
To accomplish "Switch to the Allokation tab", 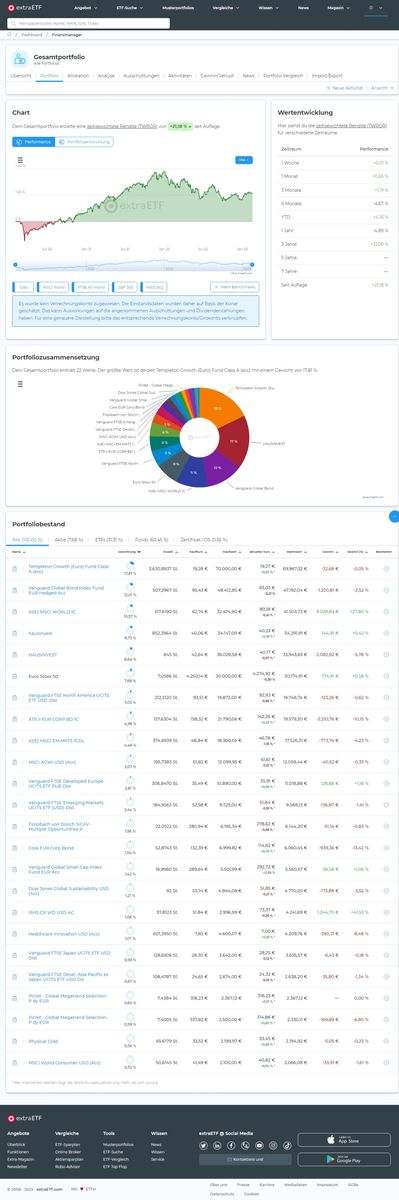I will [x=78, y=75].
